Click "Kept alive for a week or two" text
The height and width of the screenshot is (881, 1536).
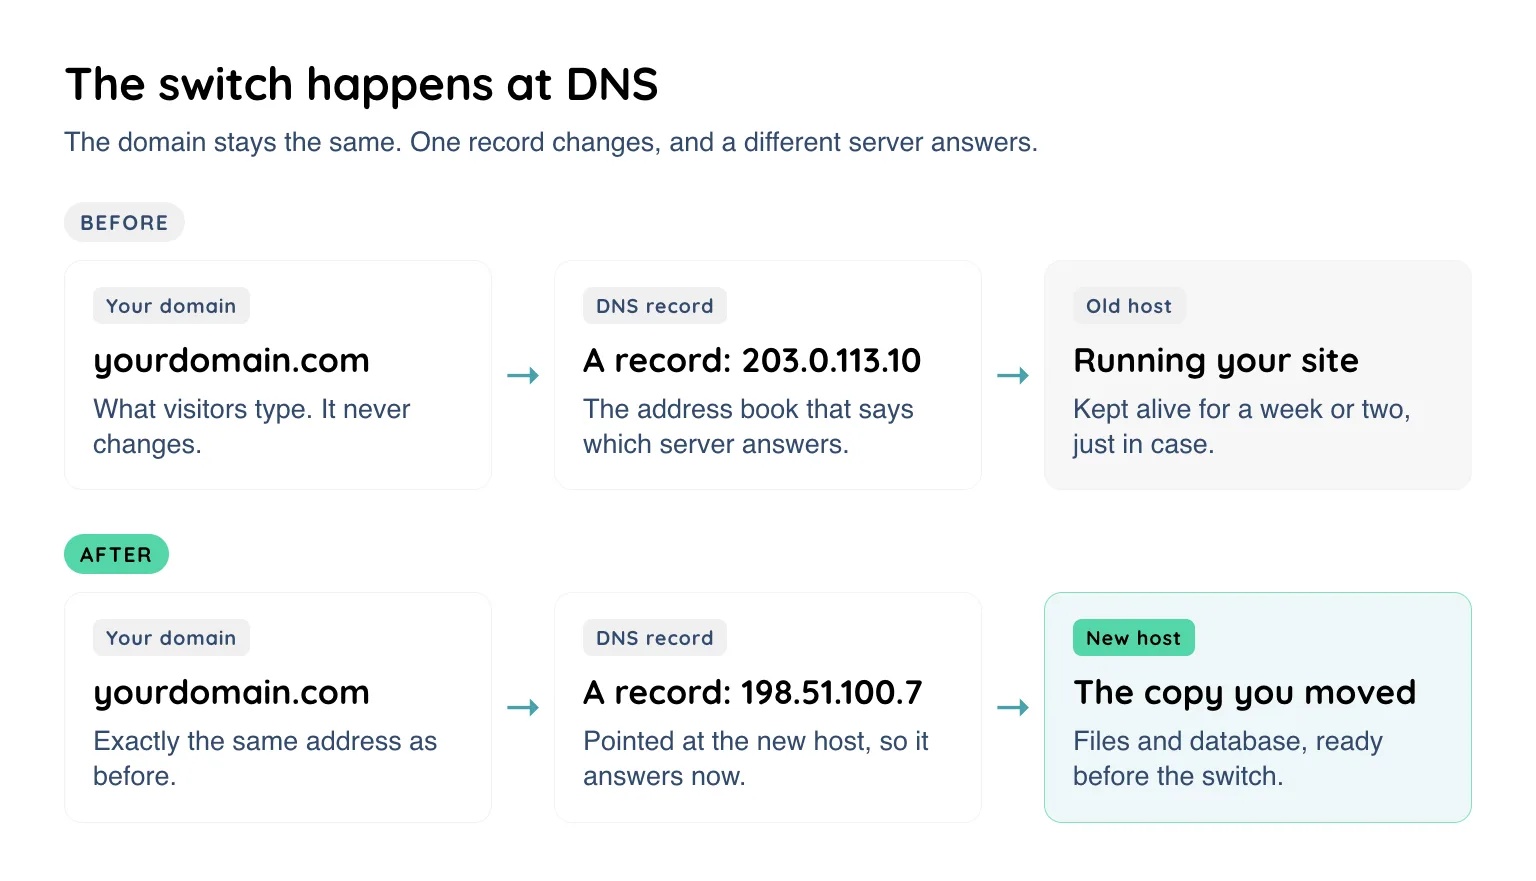coord(1242,426)
